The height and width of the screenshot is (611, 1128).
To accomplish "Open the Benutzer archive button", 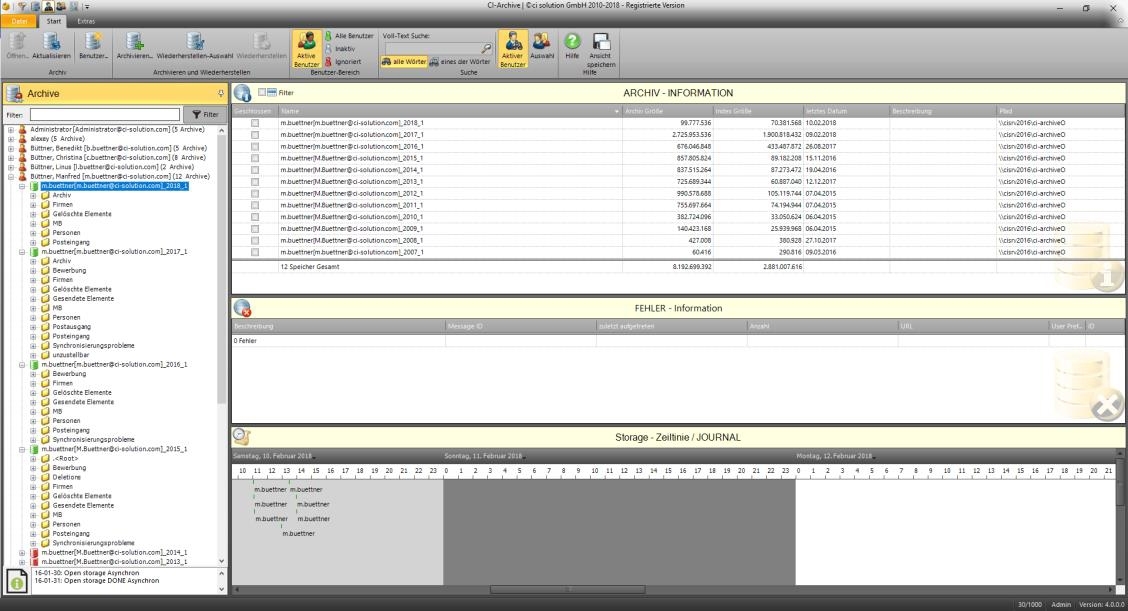I will click(93, 46).
